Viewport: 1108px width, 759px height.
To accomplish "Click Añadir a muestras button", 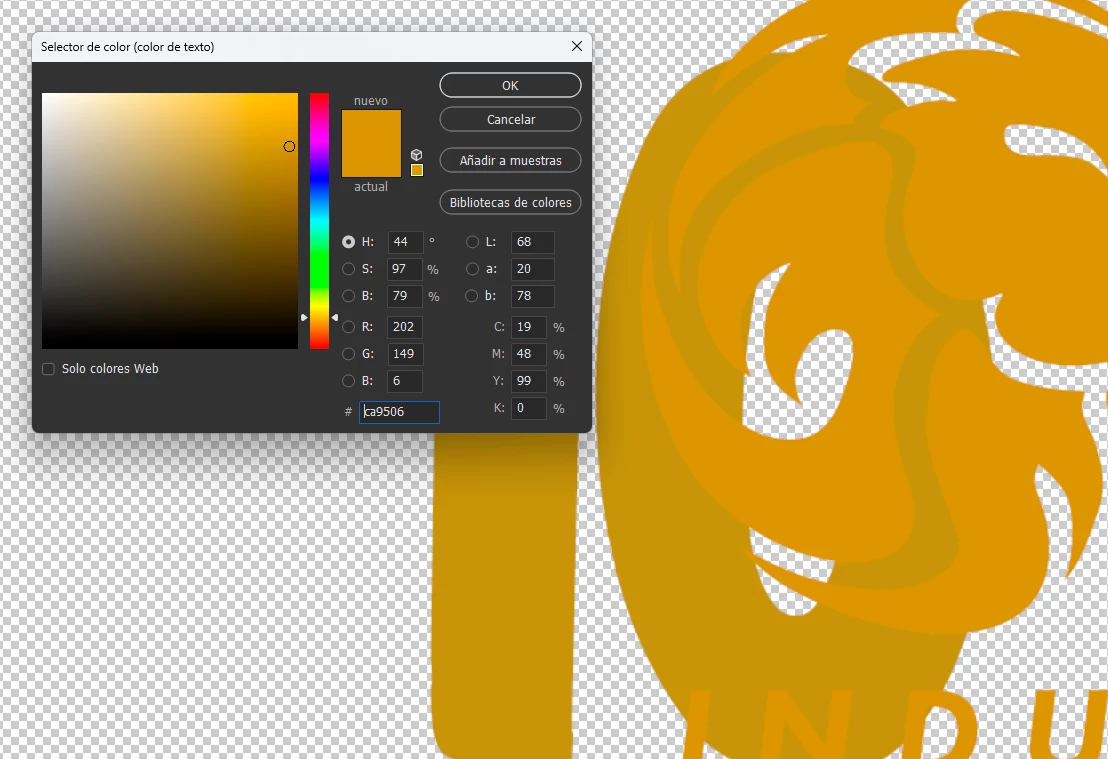I will click(510, 160).
